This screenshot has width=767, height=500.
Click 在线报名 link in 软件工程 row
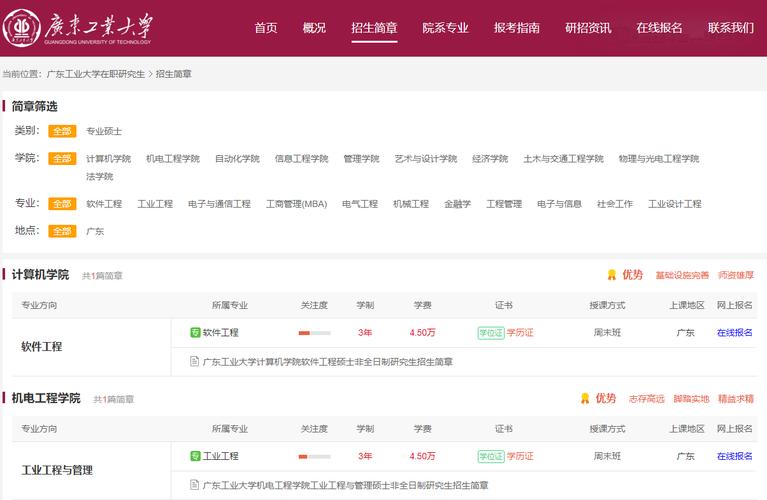(734, 333)
